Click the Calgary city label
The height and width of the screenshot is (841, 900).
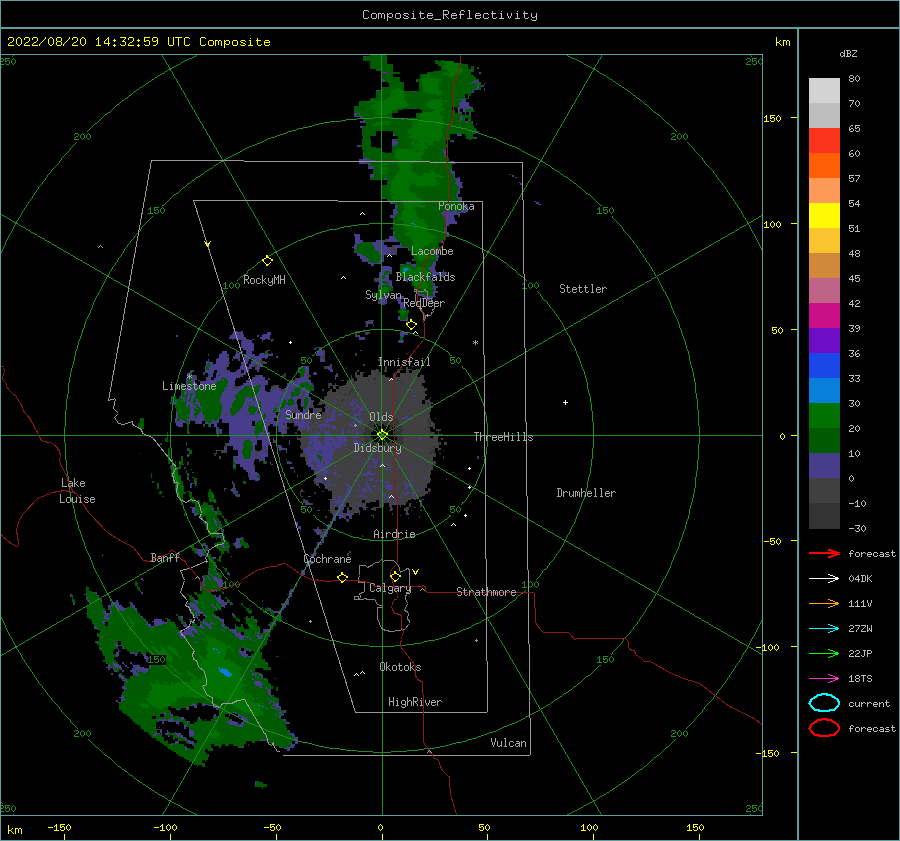coord(390,588)
